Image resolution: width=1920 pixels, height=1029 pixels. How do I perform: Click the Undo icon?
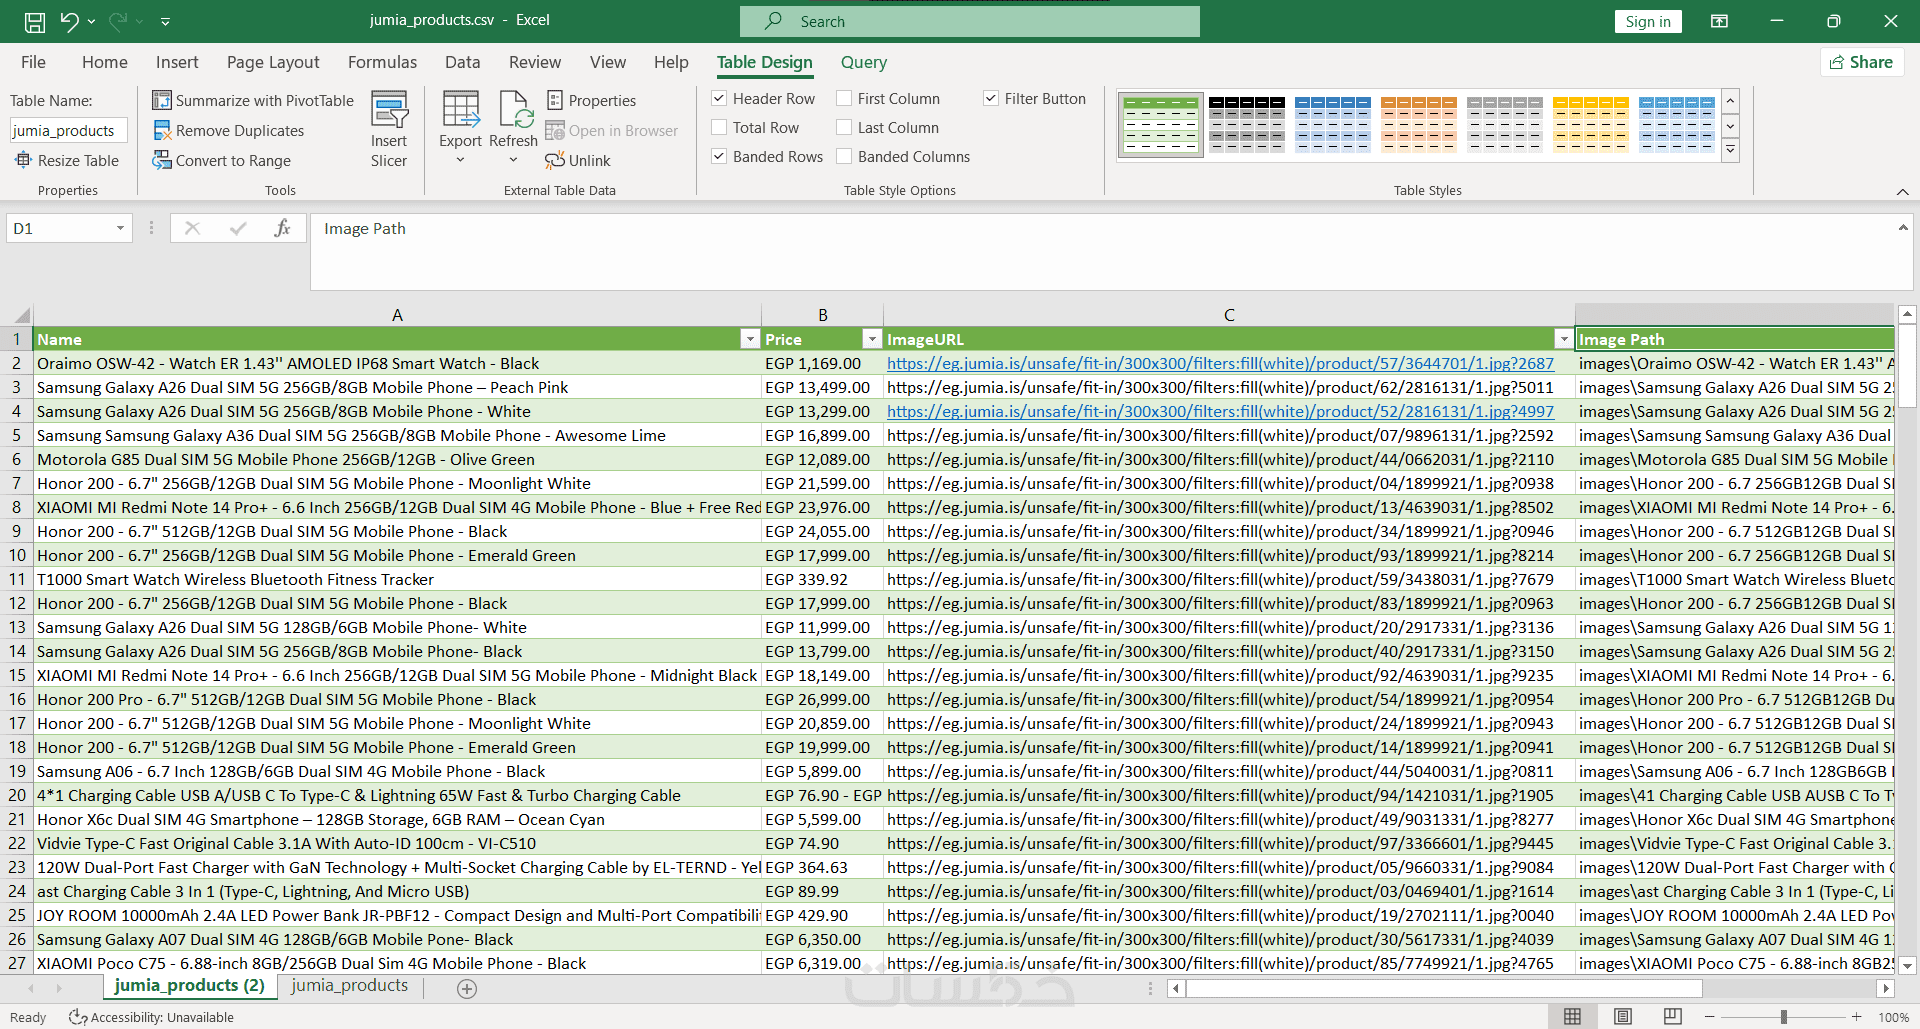69,21
